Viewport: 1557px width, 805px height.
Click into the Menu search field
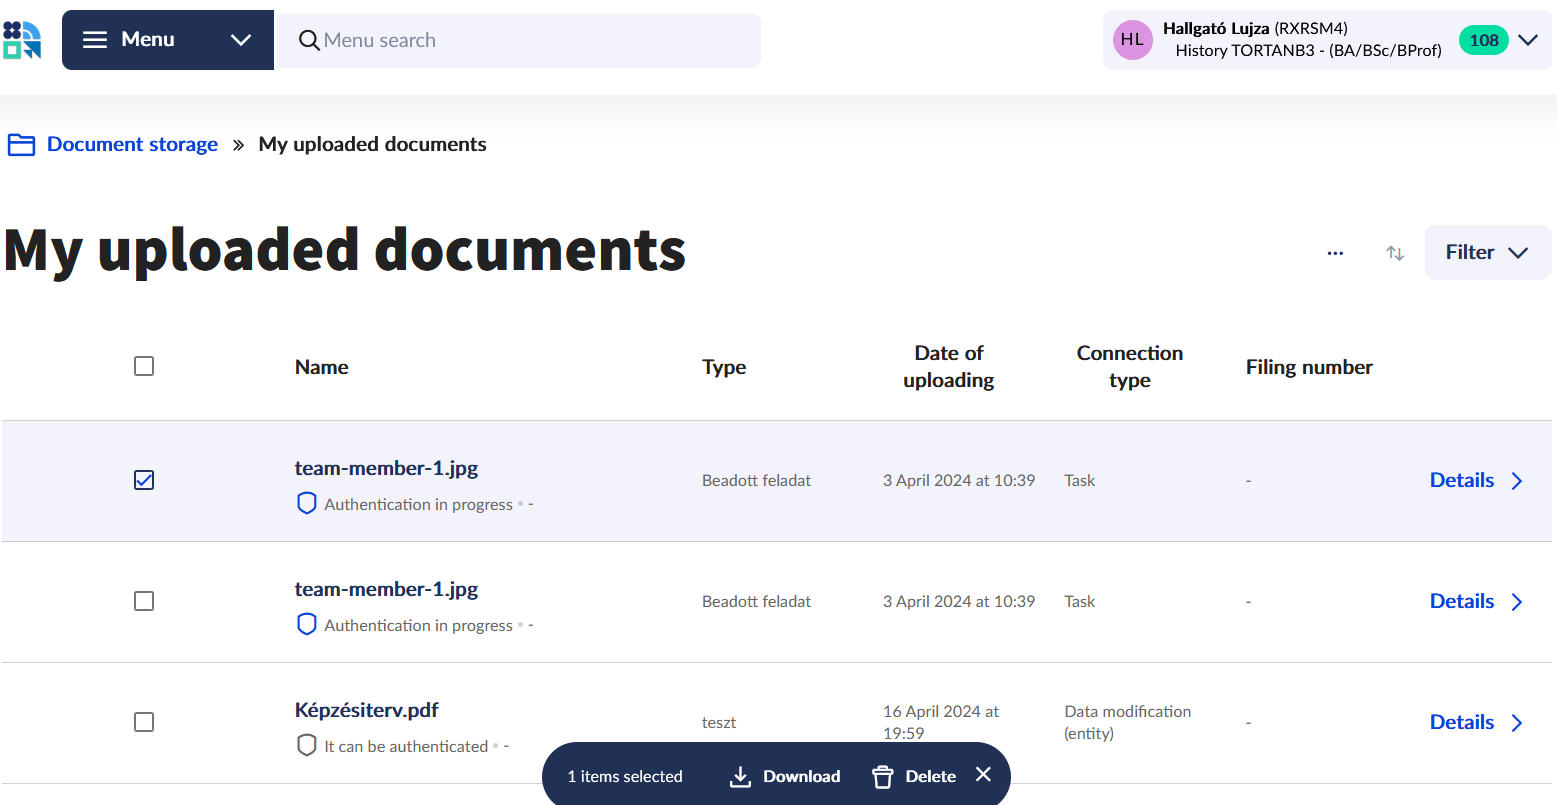point(530,41)
